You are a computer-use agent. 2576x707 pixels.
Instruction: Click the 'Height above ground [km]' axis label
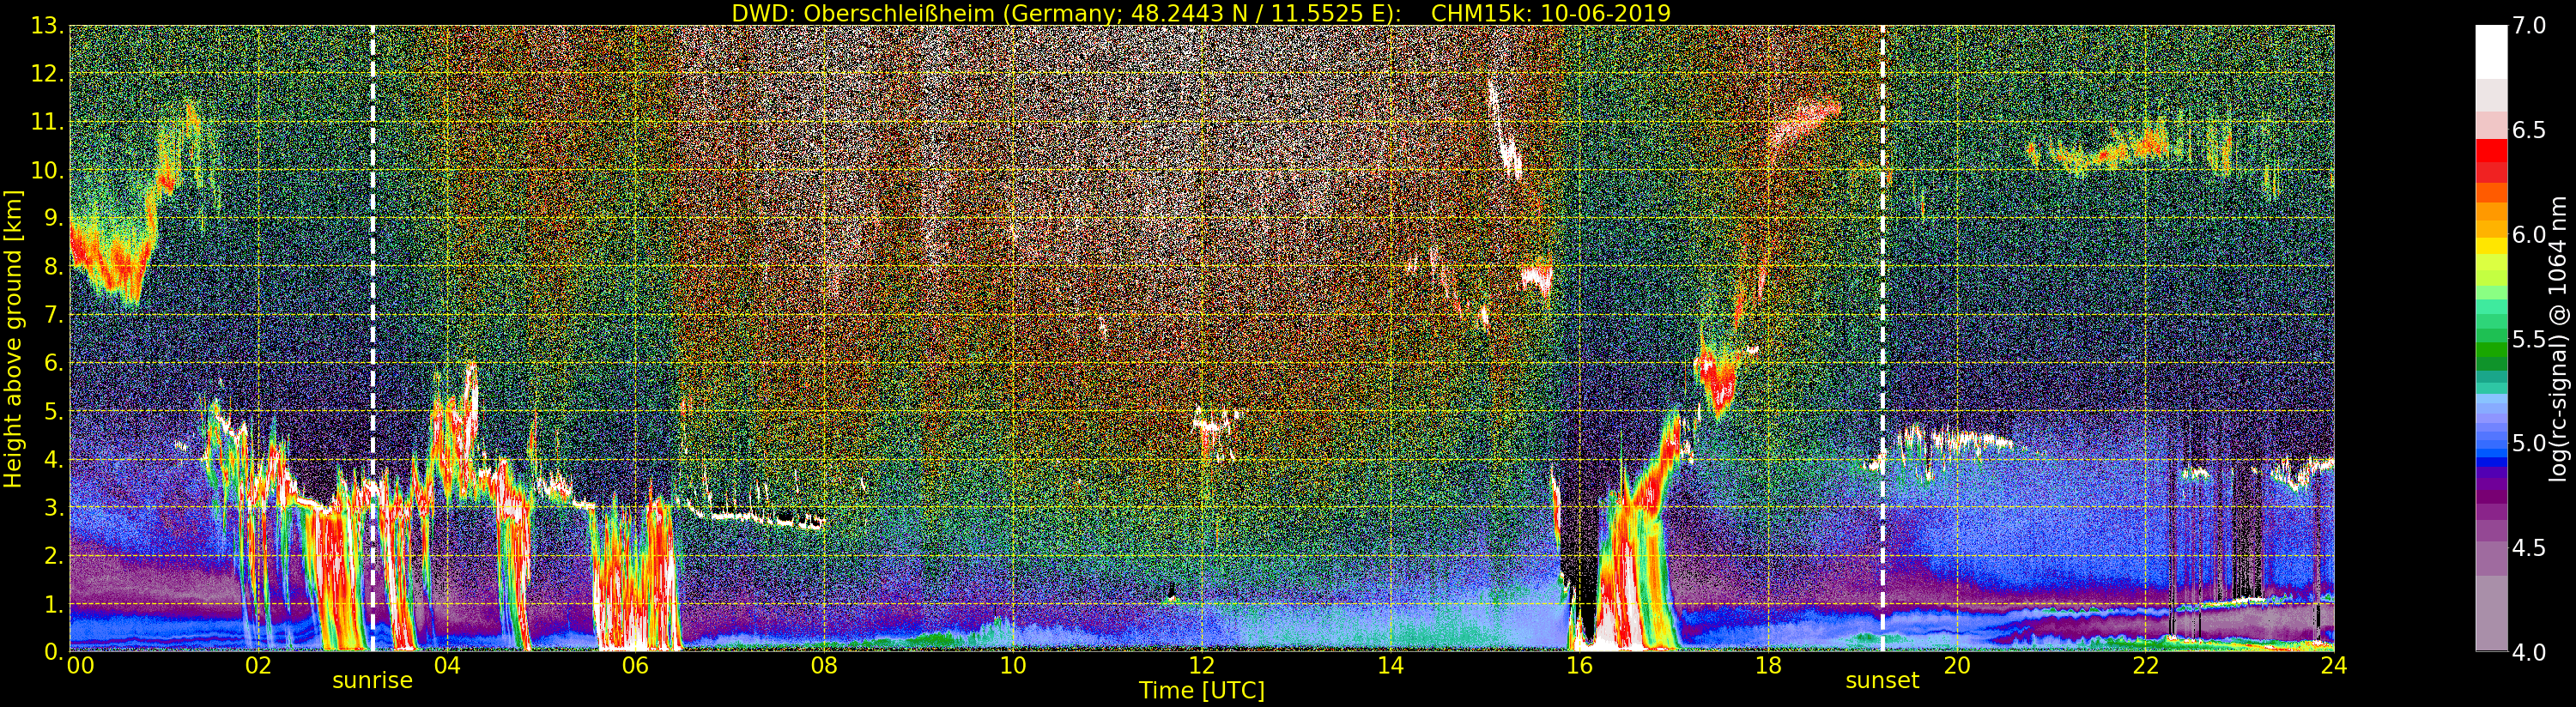coord(13,339)
